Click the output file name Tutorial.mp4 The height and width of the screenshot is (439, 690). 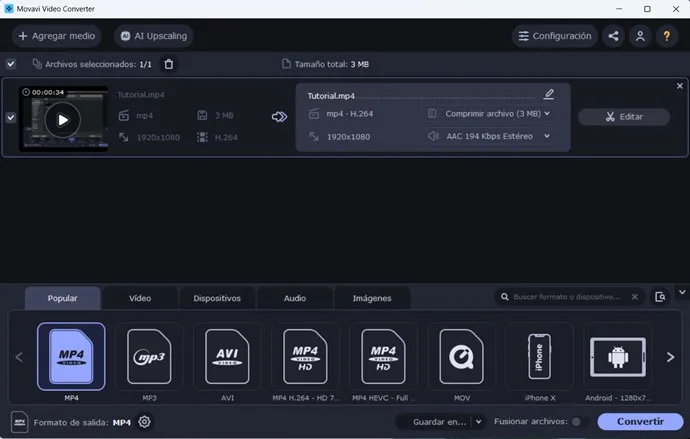pyautogui.click(x=331, y=96)
